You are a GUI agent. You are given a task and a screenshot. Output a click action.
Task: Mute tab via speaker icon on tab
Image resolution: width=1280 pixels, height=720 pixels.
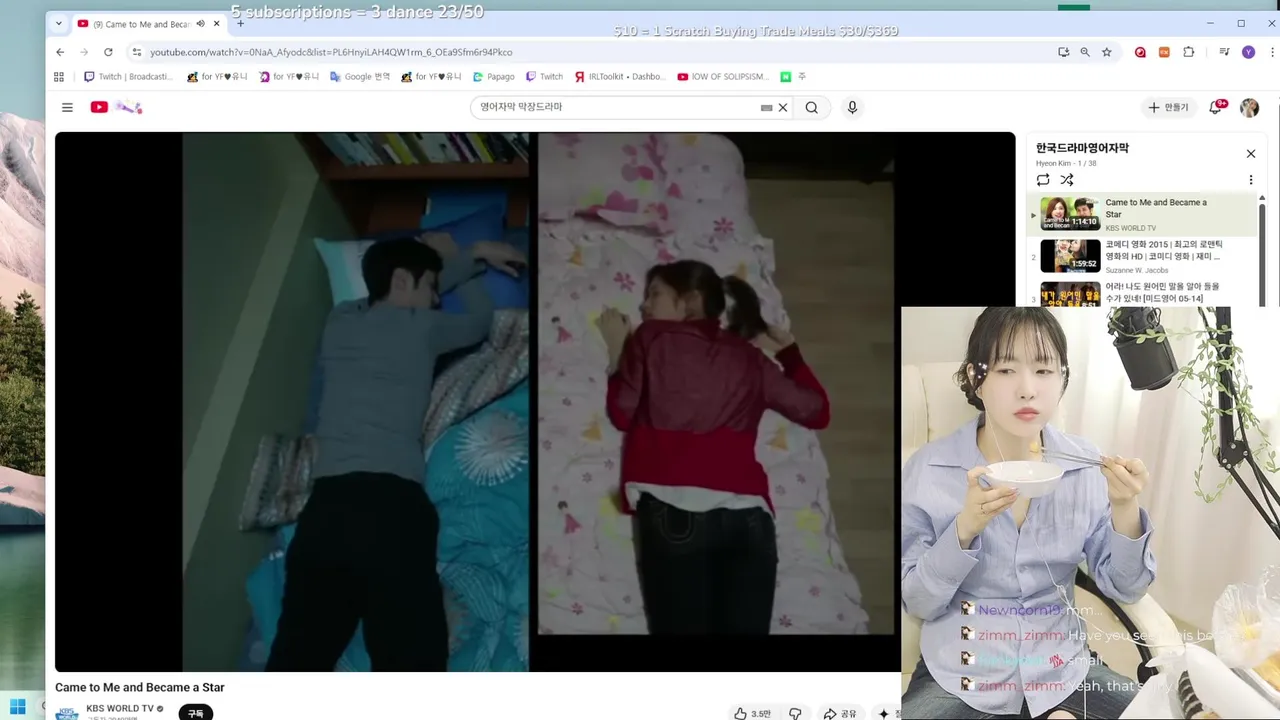pos(201,24)
